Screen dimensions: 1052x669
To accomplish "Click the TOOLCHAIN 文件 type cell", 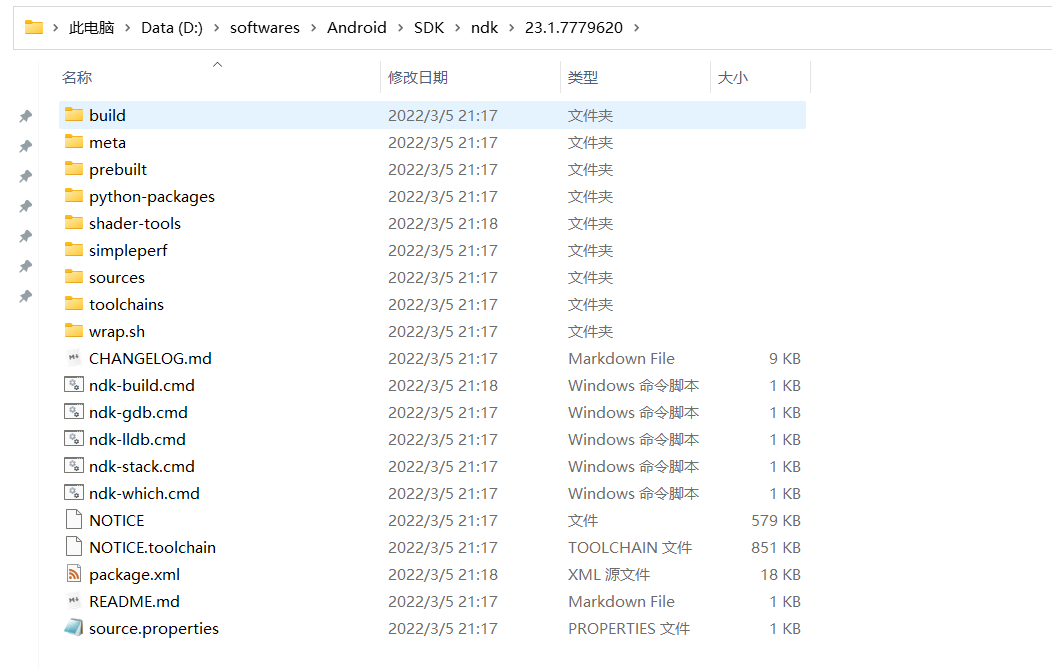I will [629, 547].
